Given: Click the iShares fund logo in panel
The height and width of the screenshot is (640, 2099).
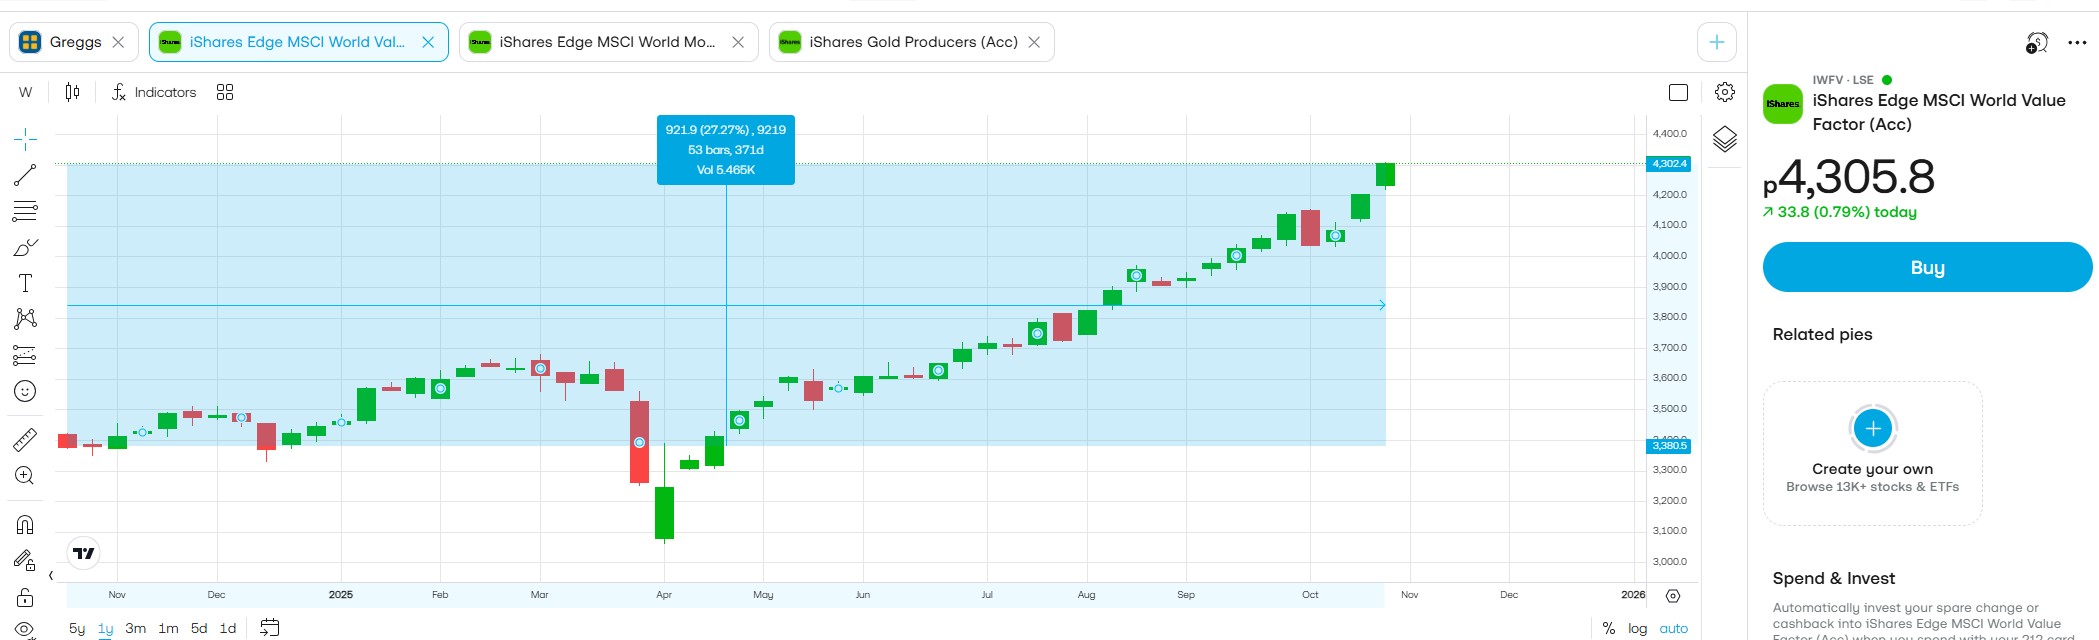Looking at the screenshot, I should click(1782, 103).
